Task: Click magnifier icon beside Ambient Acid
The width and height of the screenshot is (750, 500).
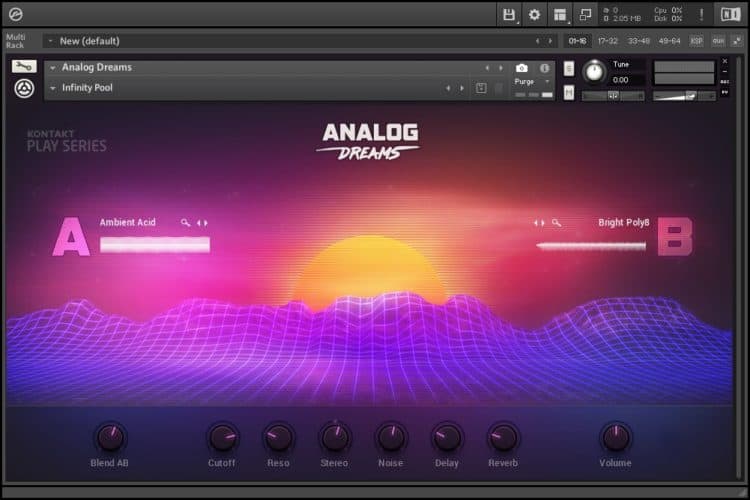Action: pos(185,223)
